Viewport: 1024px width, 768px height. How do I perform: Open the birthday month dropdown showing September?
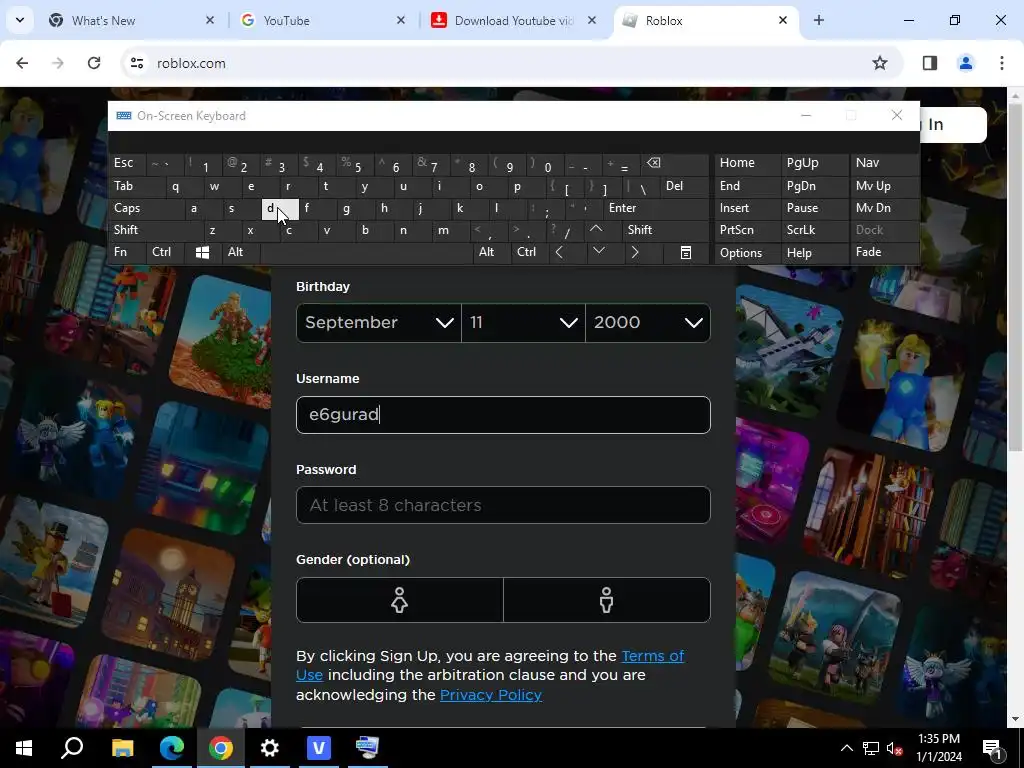coord(379,323)
